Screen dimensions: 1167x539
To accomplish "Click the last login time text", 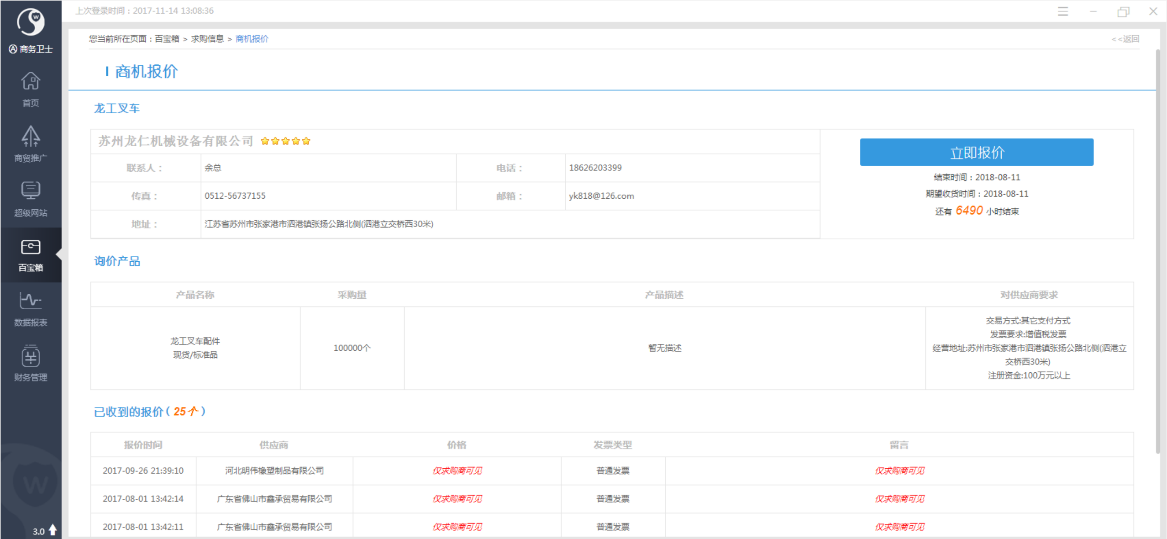I will [144, 11].
